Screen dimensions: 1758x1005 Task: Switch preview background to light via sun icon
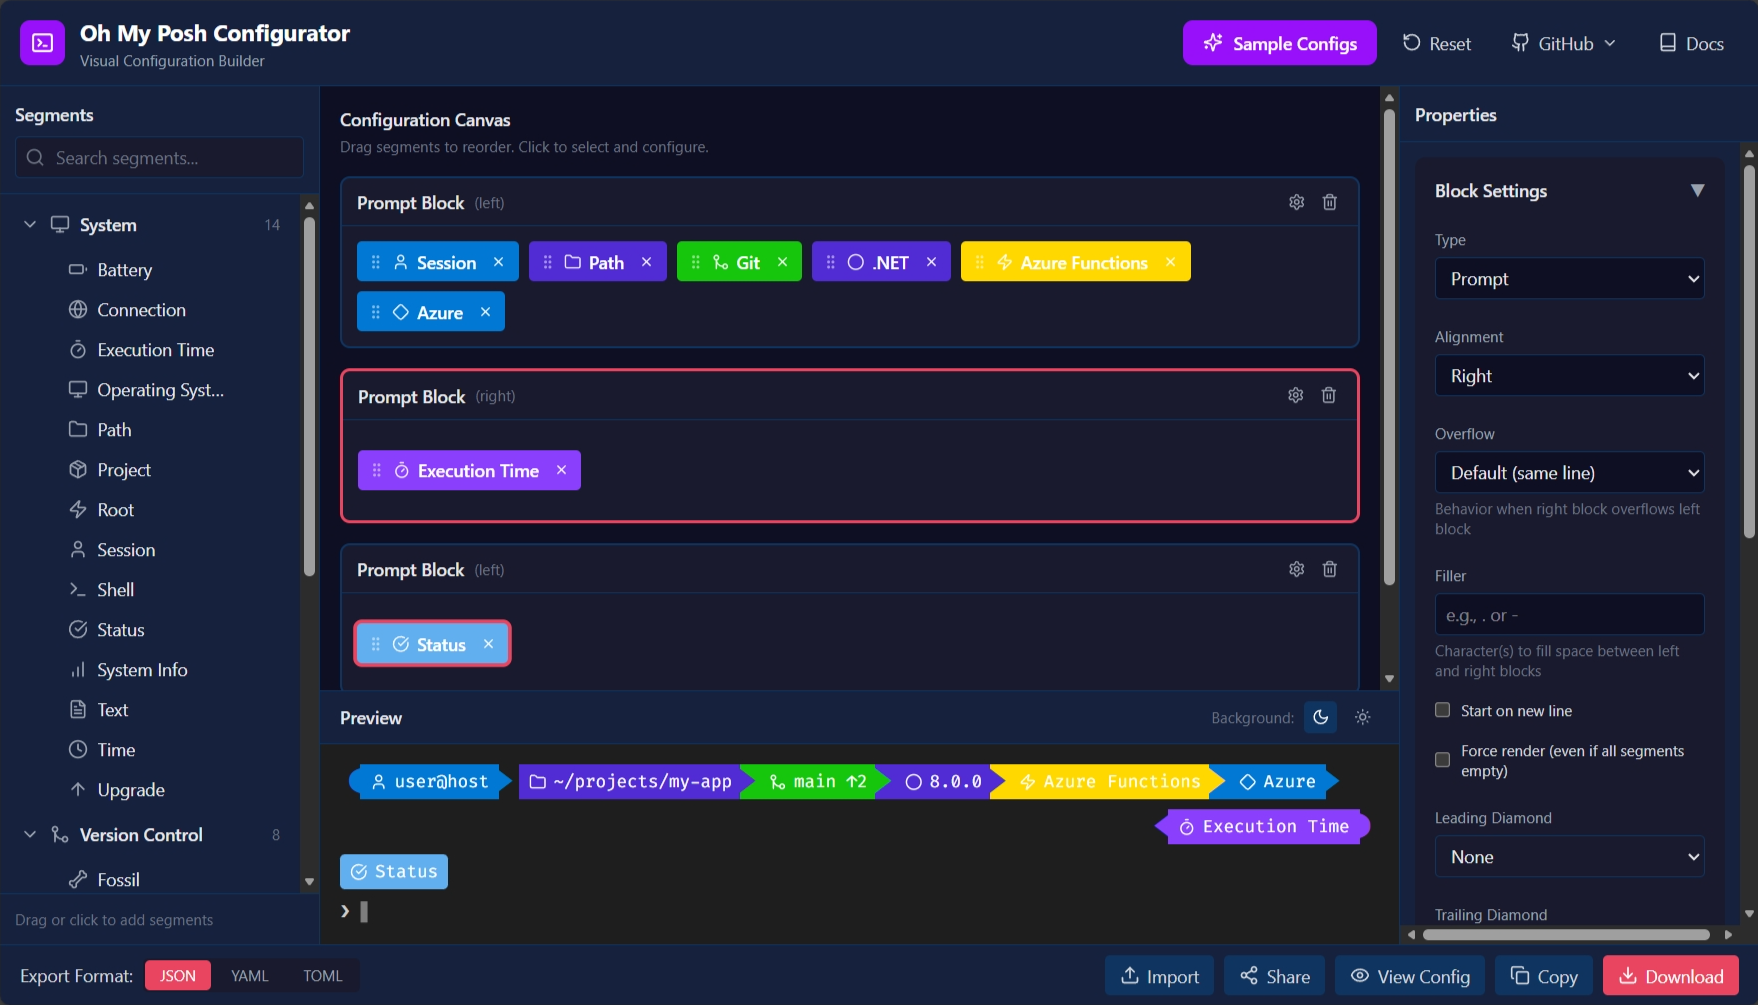click(1362, 717)
